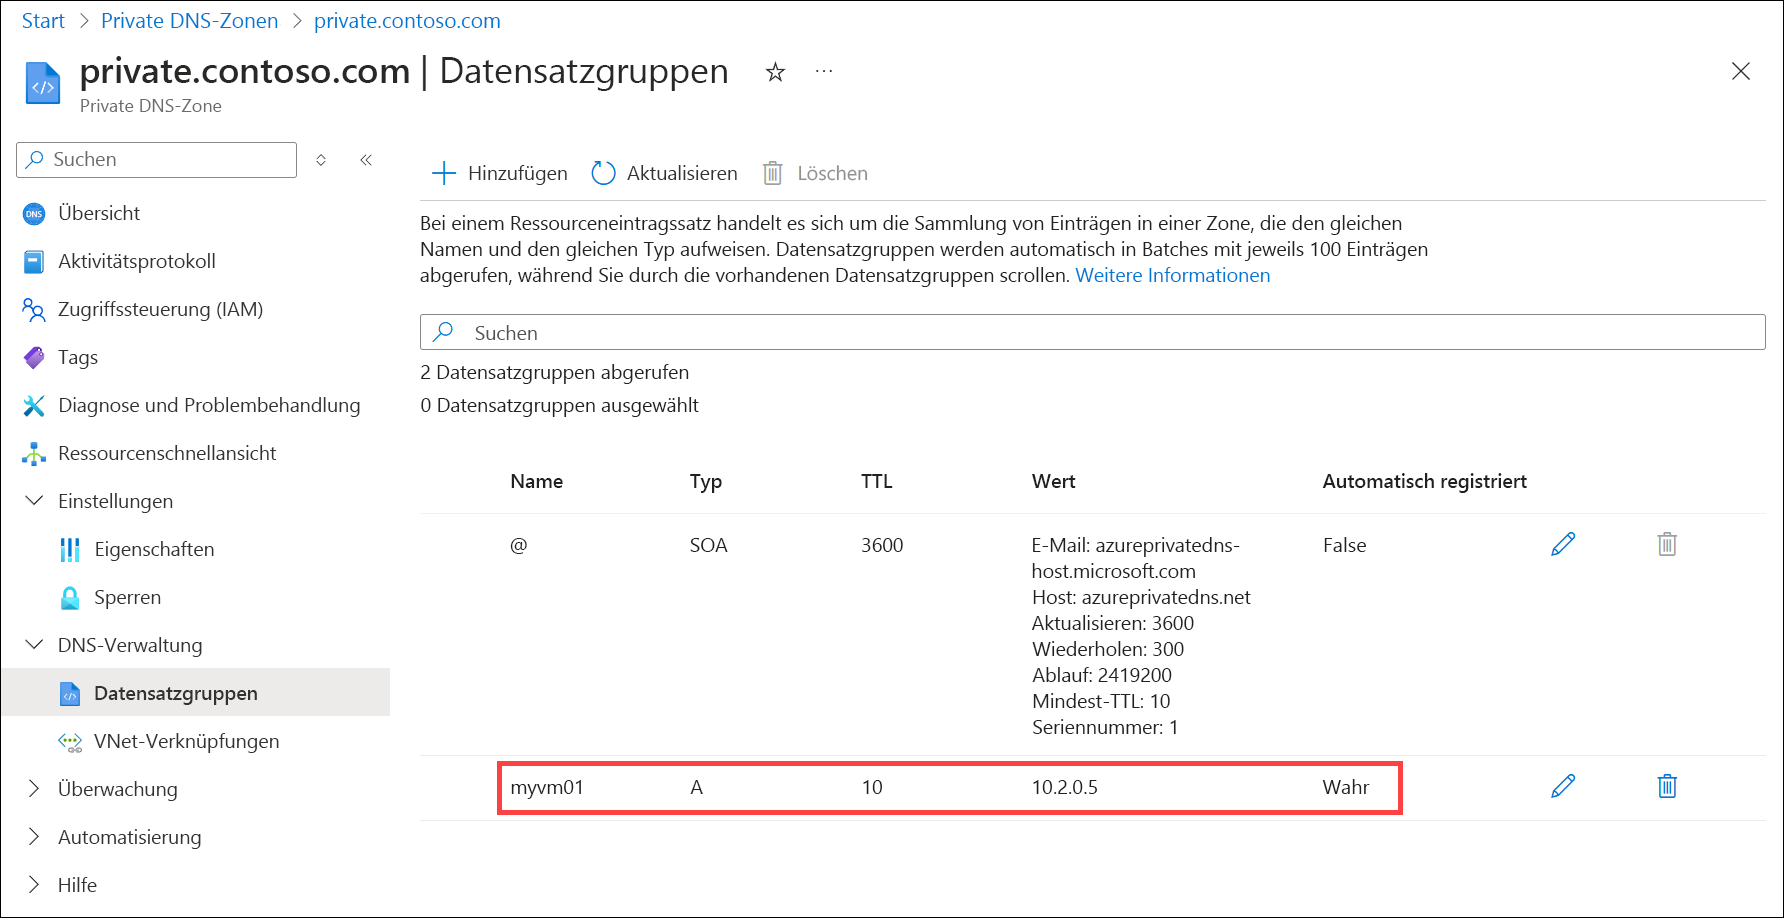Expand the Hilfe section

point(34,884)
